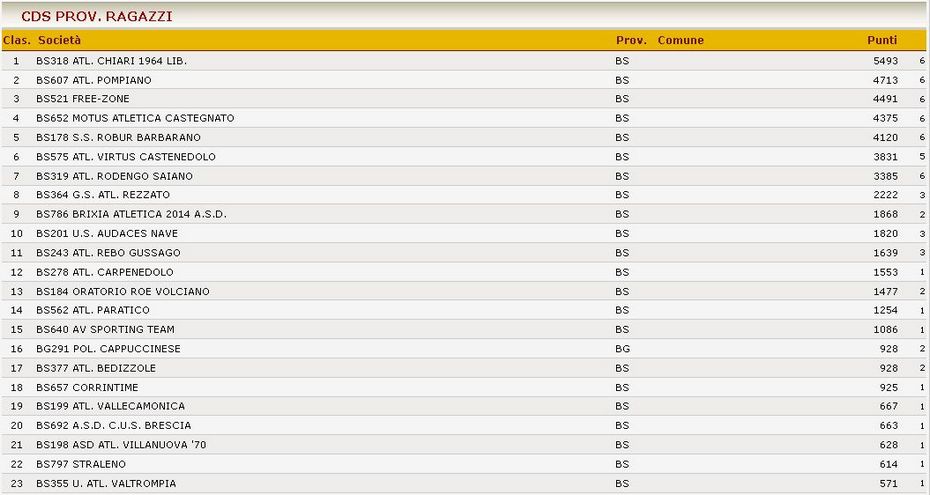Image resolution: width=930 pixels, height=495 pixels.
Task: Select BS319 ATL. RODENGO SAIANO row
Action: point(465,176)
